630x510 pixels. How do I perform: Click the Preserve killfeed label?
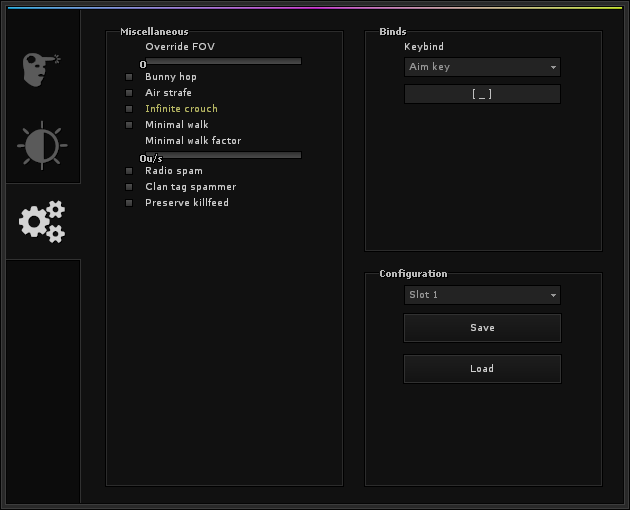coord(187,203)
